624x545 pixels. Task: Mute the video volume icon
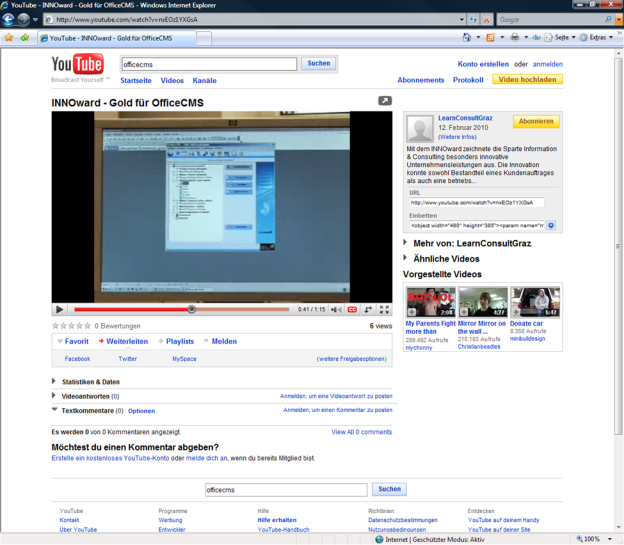[x=336, y=309]
